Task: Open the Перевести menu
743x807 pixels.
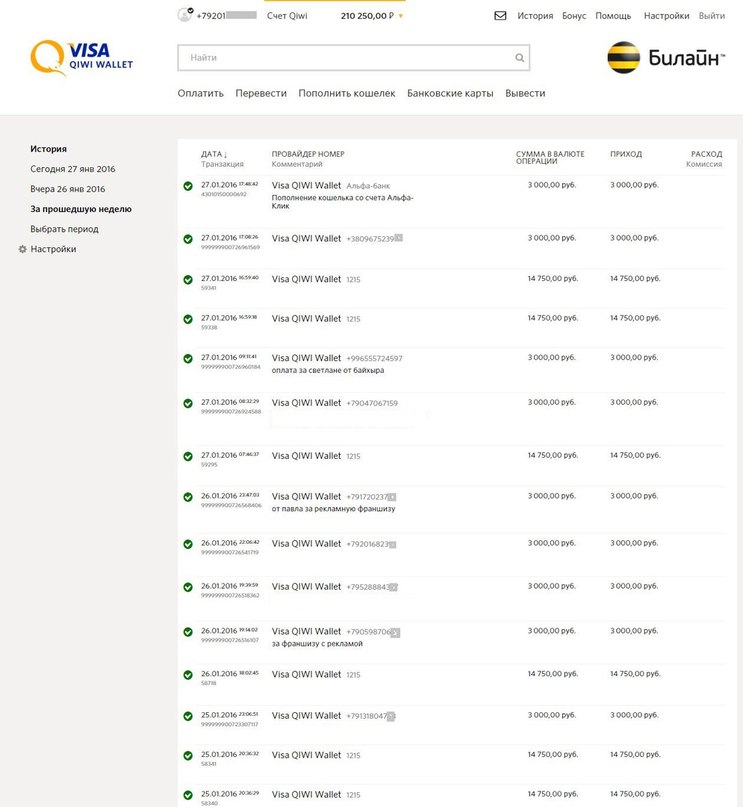Action: coord(261,93)
